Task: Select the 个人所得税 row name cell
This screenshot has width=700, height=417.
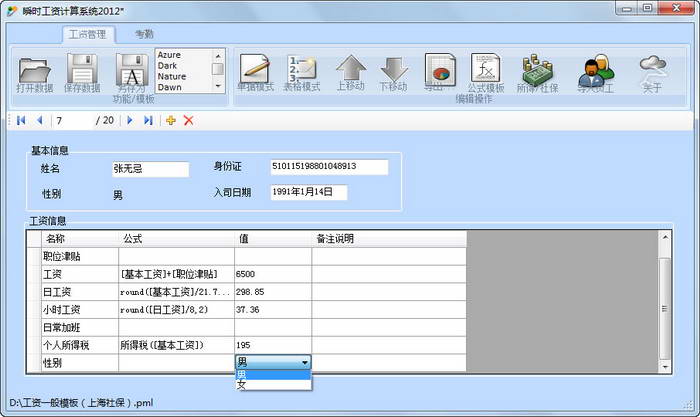Action: coord(80,345)
